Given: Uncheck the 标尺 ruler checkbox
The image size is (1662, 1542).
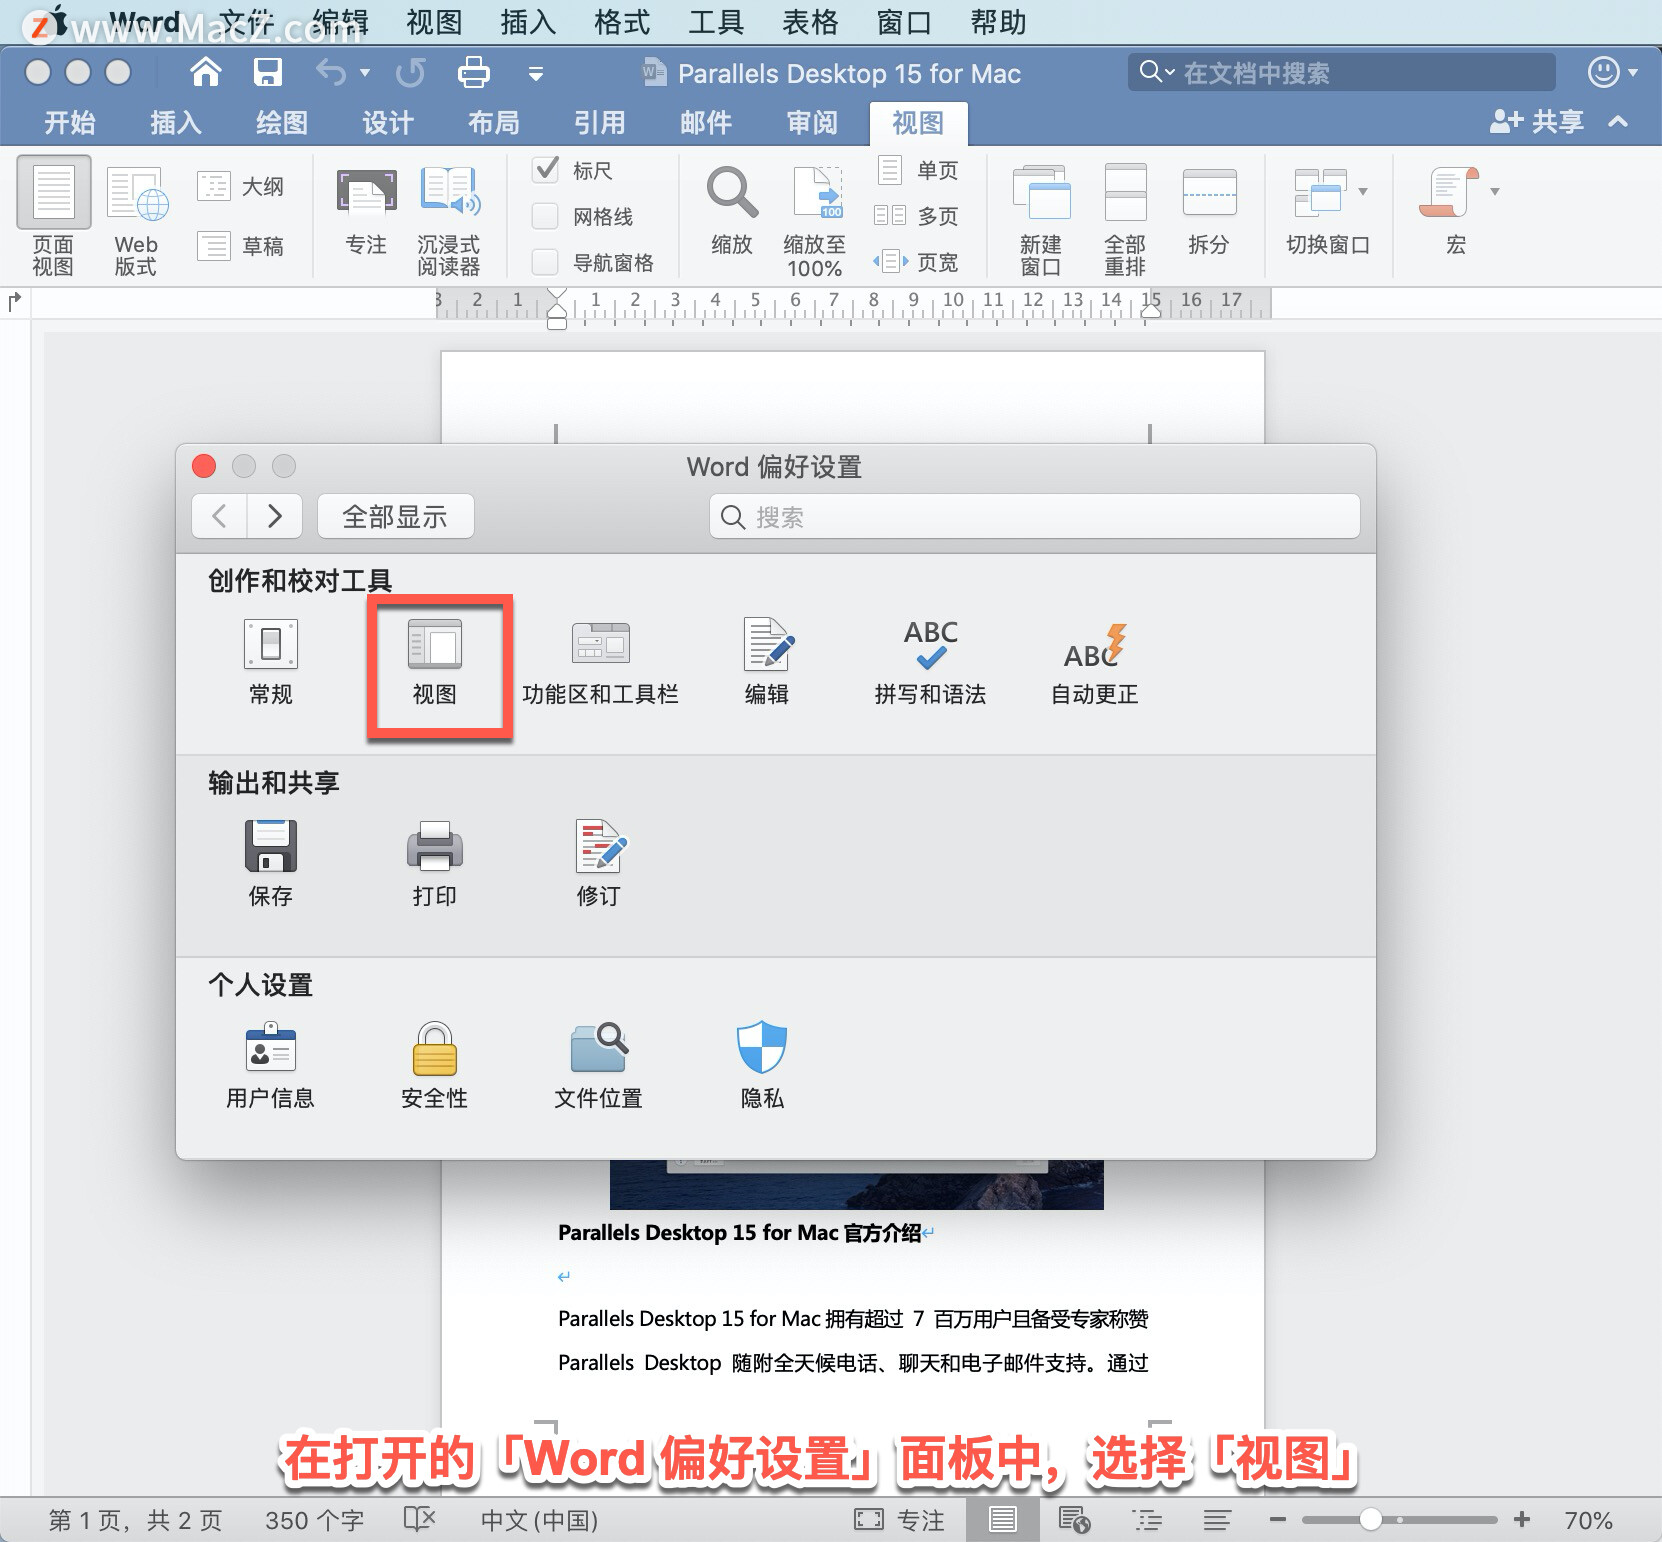Looking at the screenshot, I should click(x=546, y=169).
